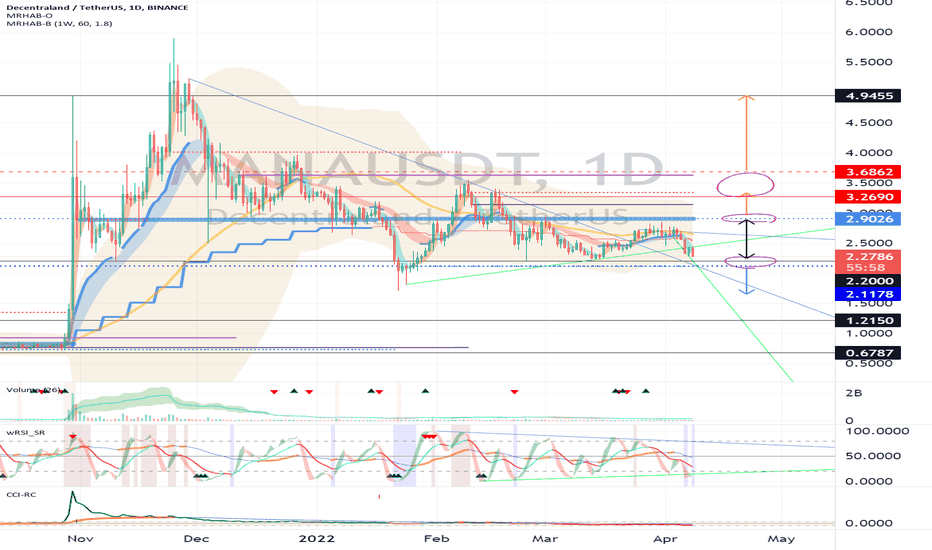This screenshot has width=932, height=550.
Task: Select the WRSI_SR indicator label
Action: click(x=26, y=432)
